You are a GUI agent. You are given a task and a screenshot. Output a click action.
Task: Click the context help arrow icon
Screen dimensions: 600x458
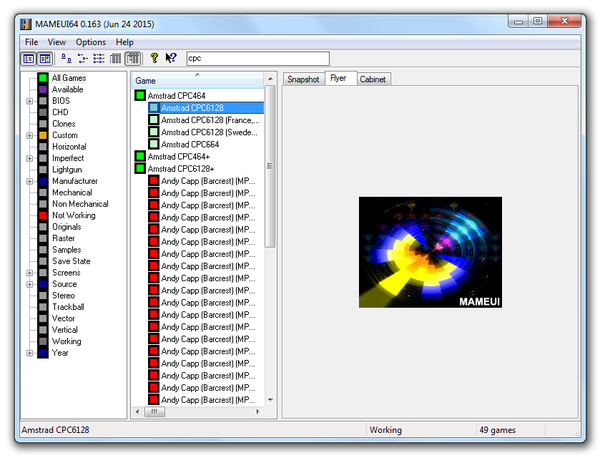171,58
